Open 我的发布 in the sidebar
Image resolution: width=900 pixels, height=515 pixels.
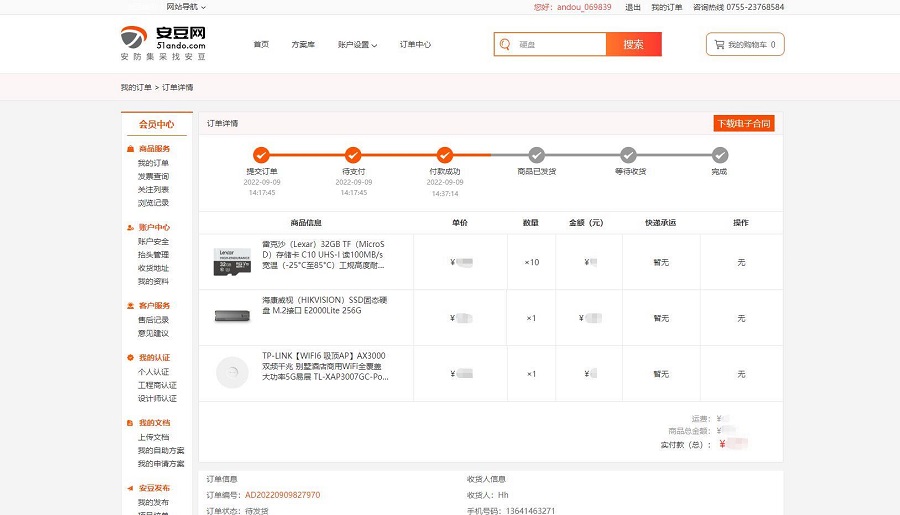[x=153, y=502]
